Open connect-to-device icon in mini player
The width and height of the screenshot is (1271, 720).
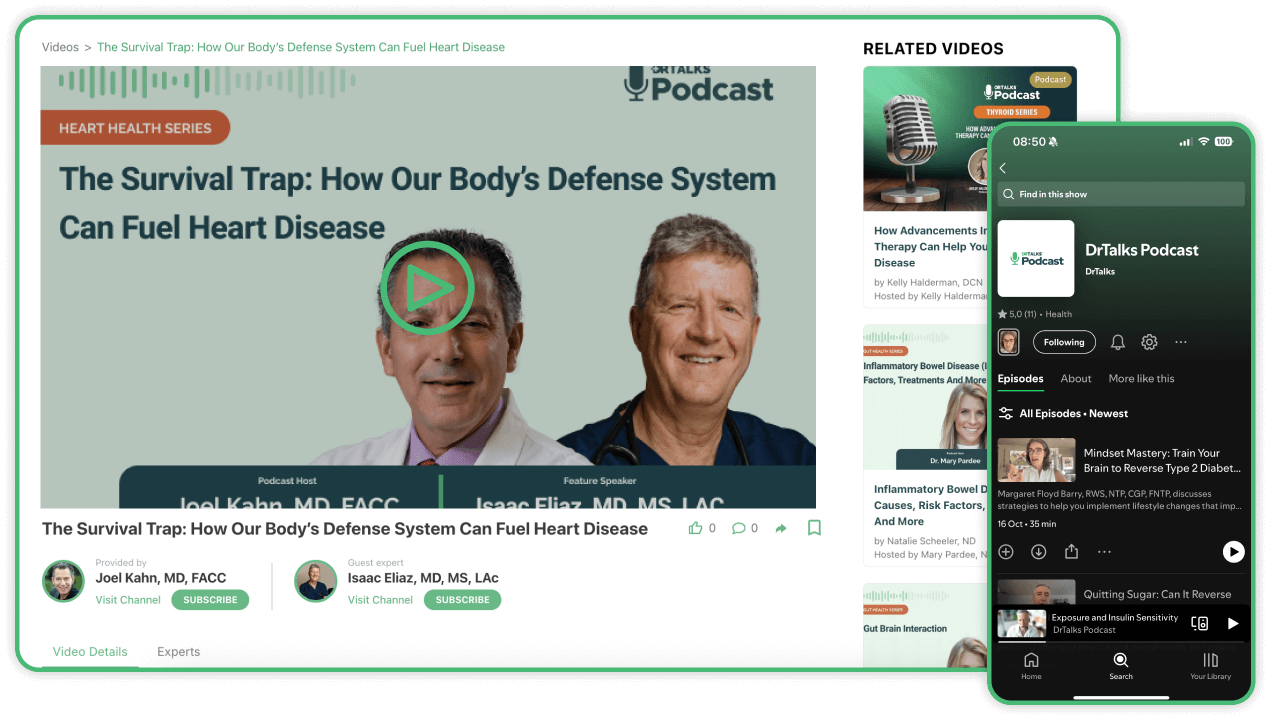(1200, 623)
